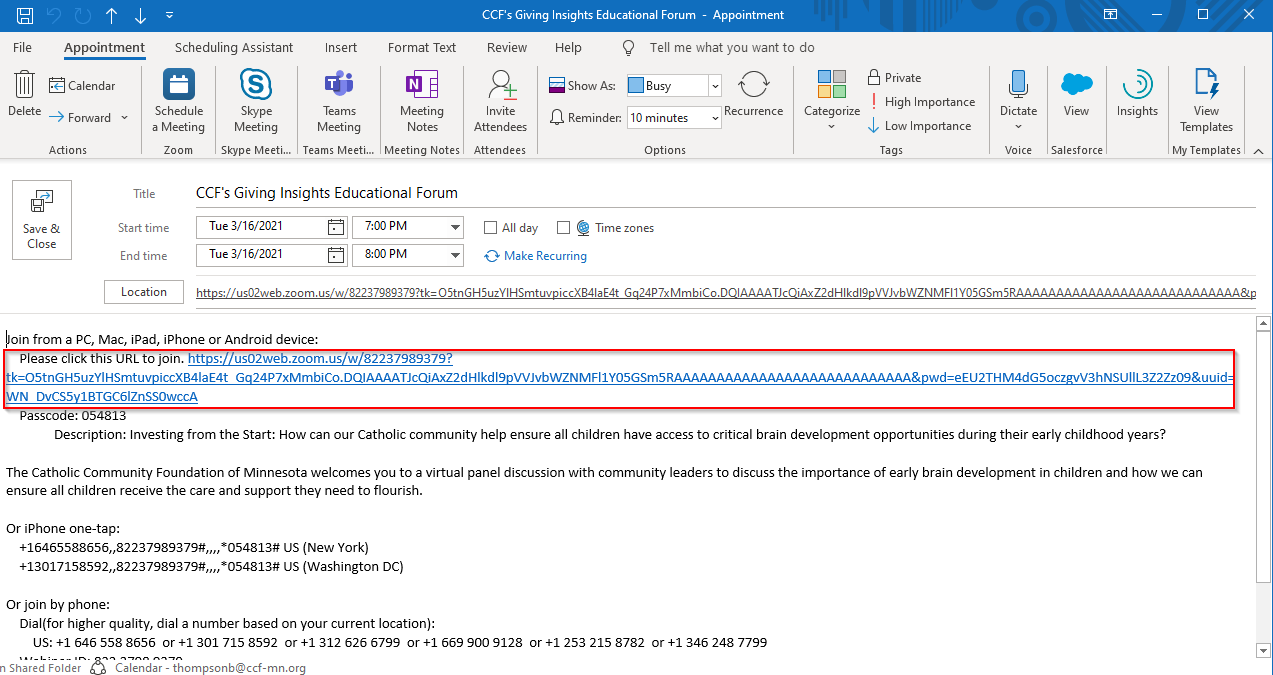Viewport: 1273px width, 675px height.
Task: Open View Templates
Action: click(1206, 101)
